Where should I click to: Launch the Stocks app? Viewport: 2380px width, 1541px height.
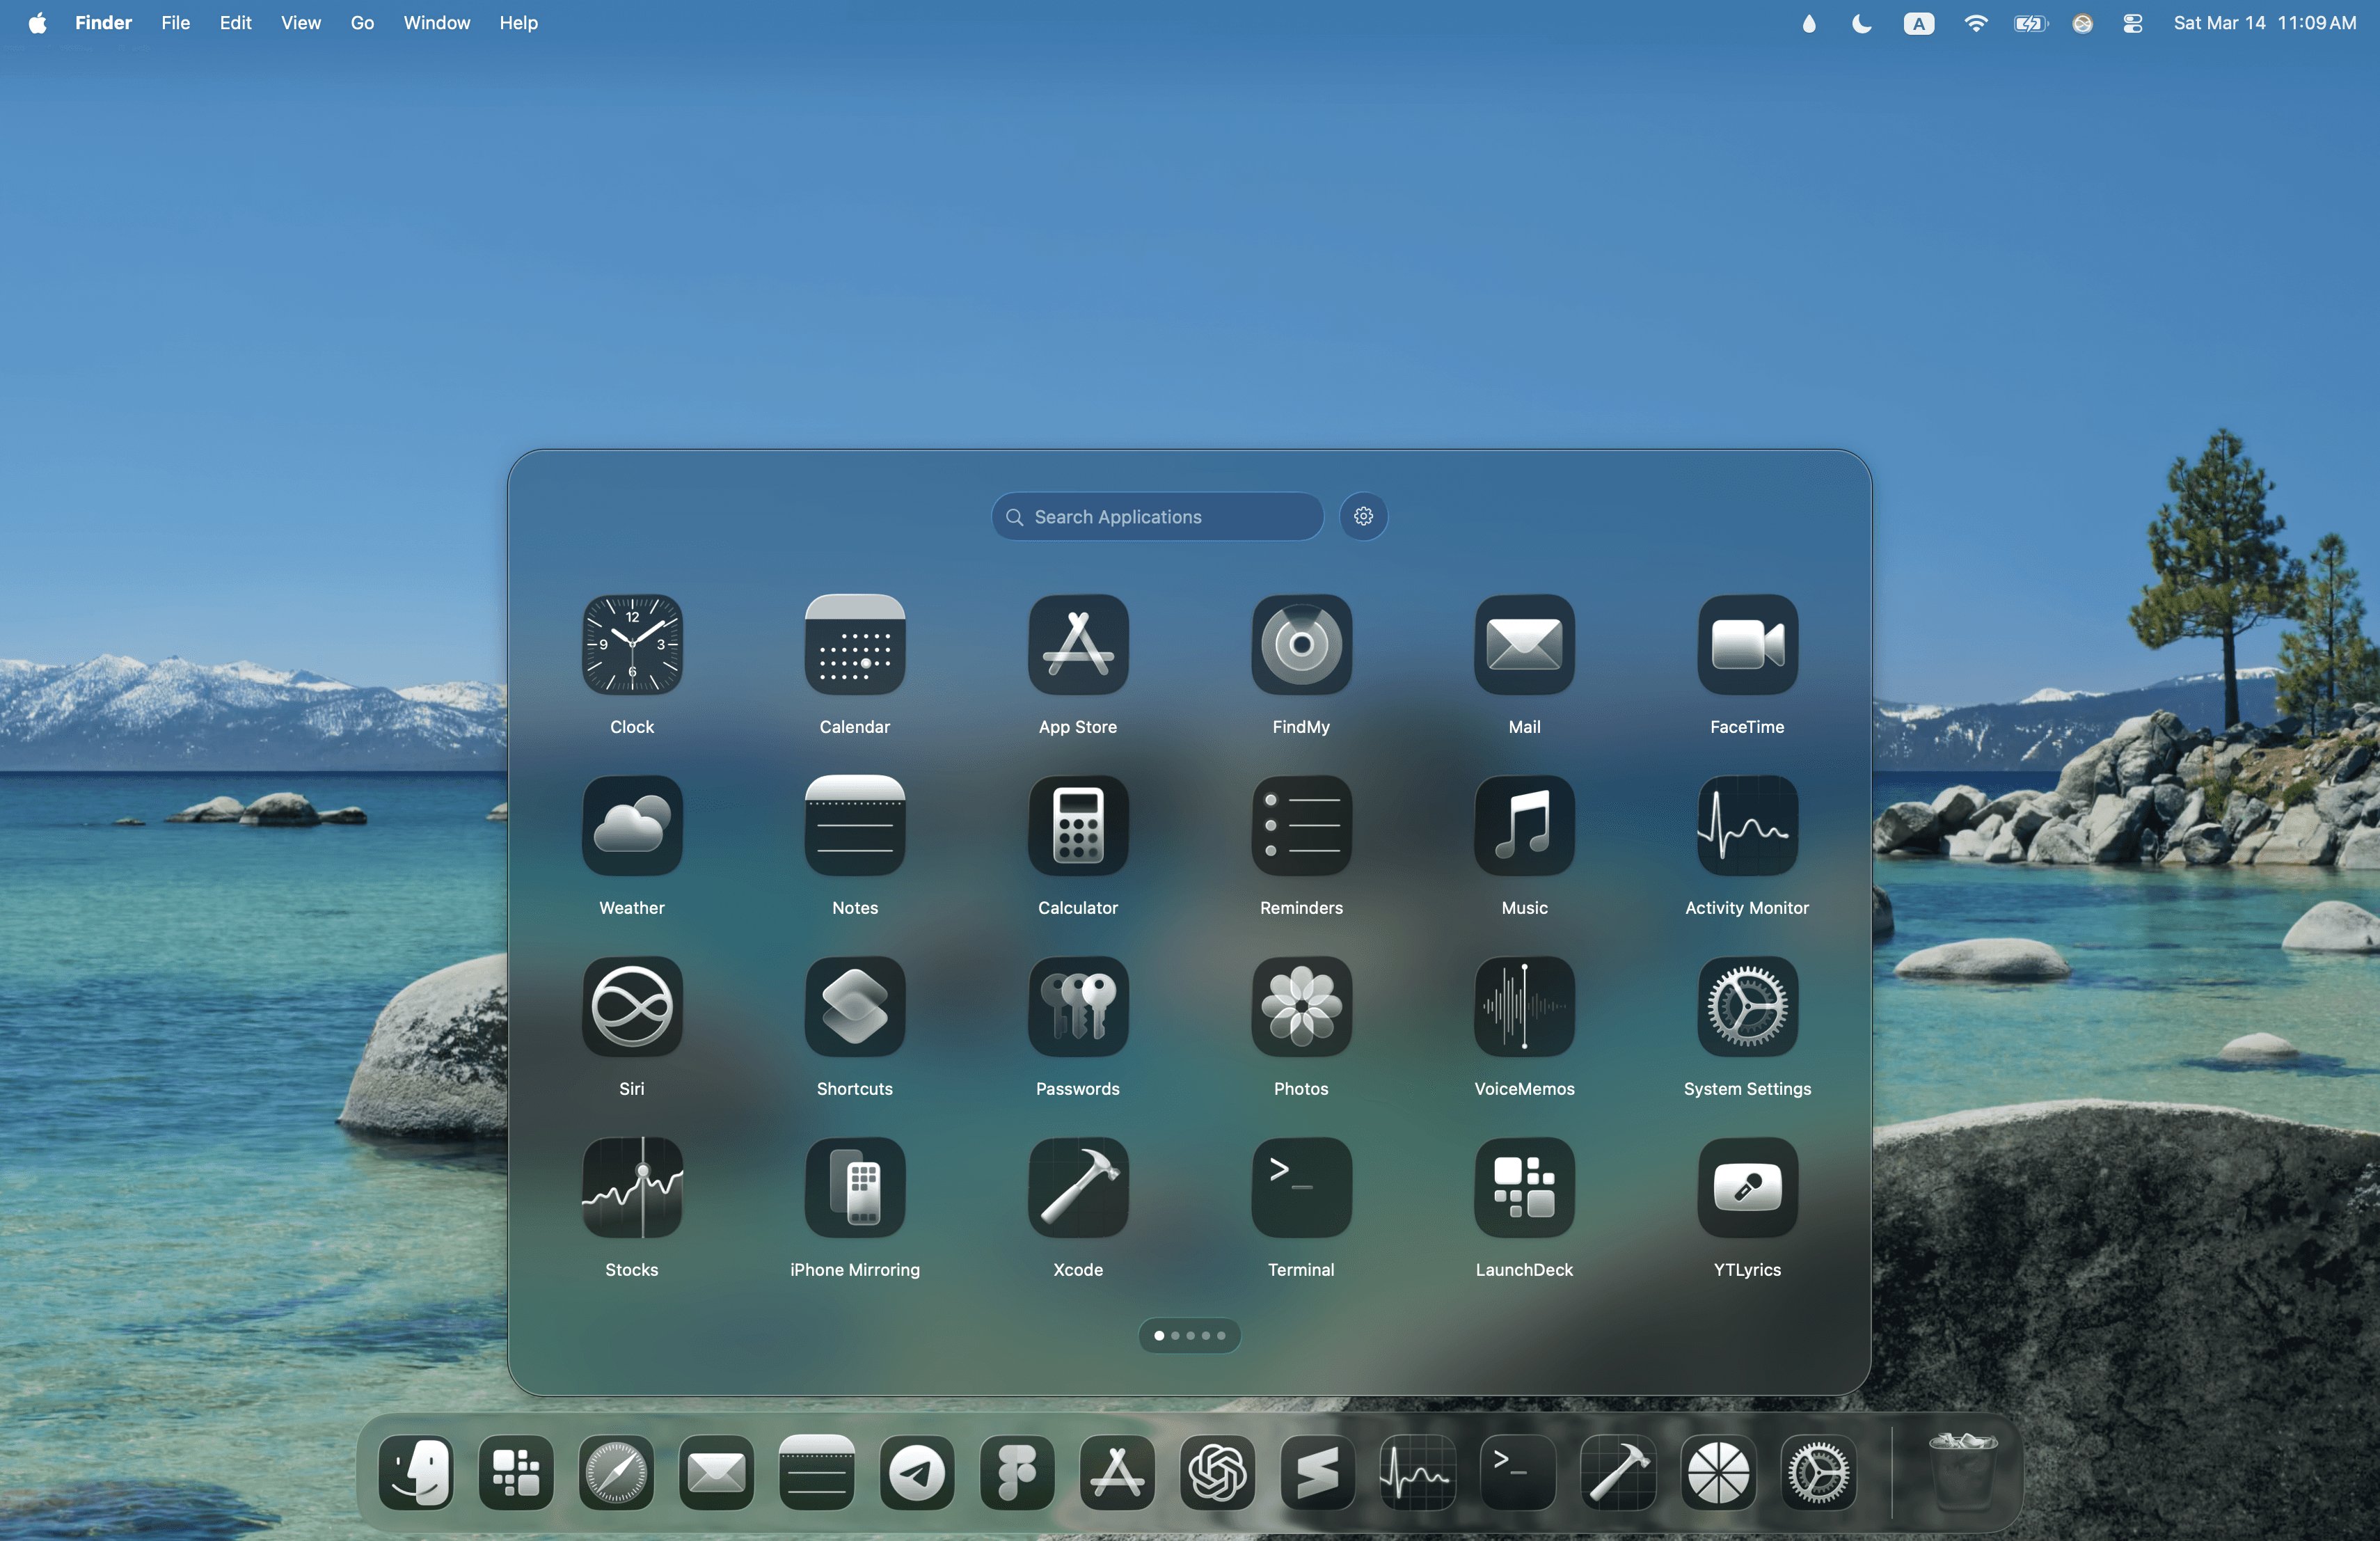632,1188
